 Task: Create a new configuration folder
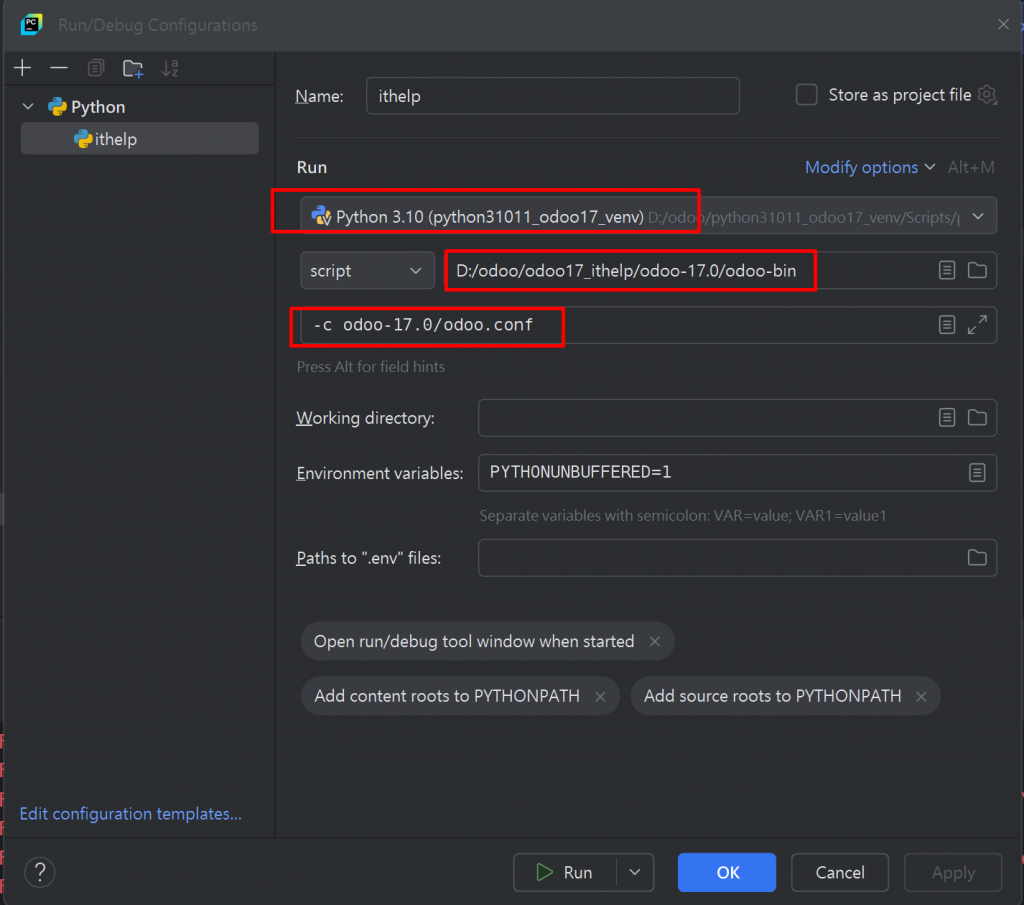click(x=133, y=68)
